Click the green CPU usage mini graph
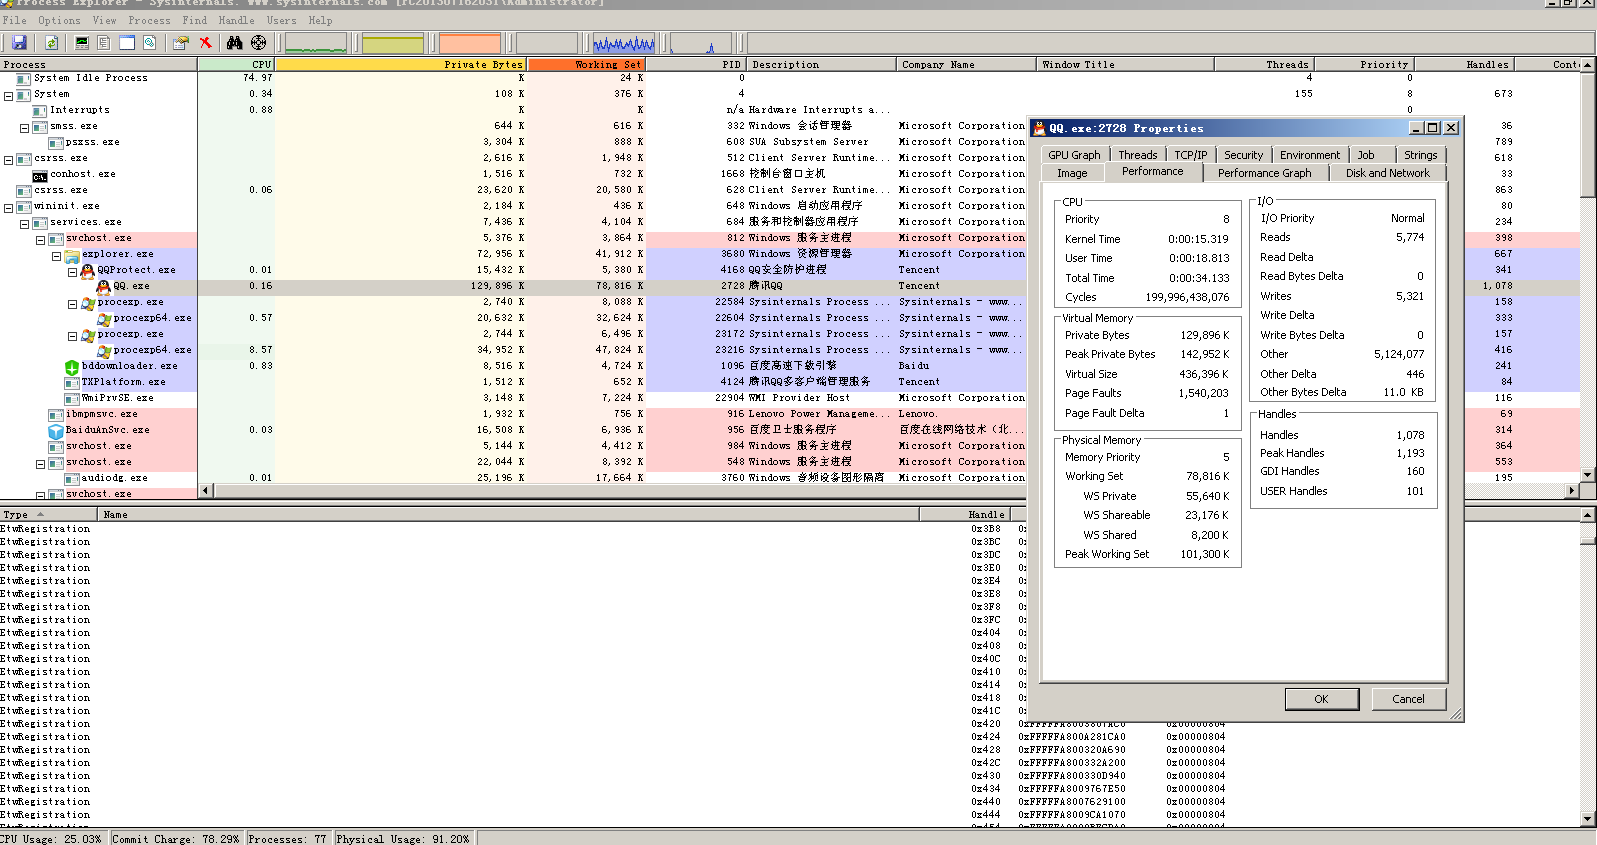Viewport: 1597px width, 845px height. coord(316,43)
